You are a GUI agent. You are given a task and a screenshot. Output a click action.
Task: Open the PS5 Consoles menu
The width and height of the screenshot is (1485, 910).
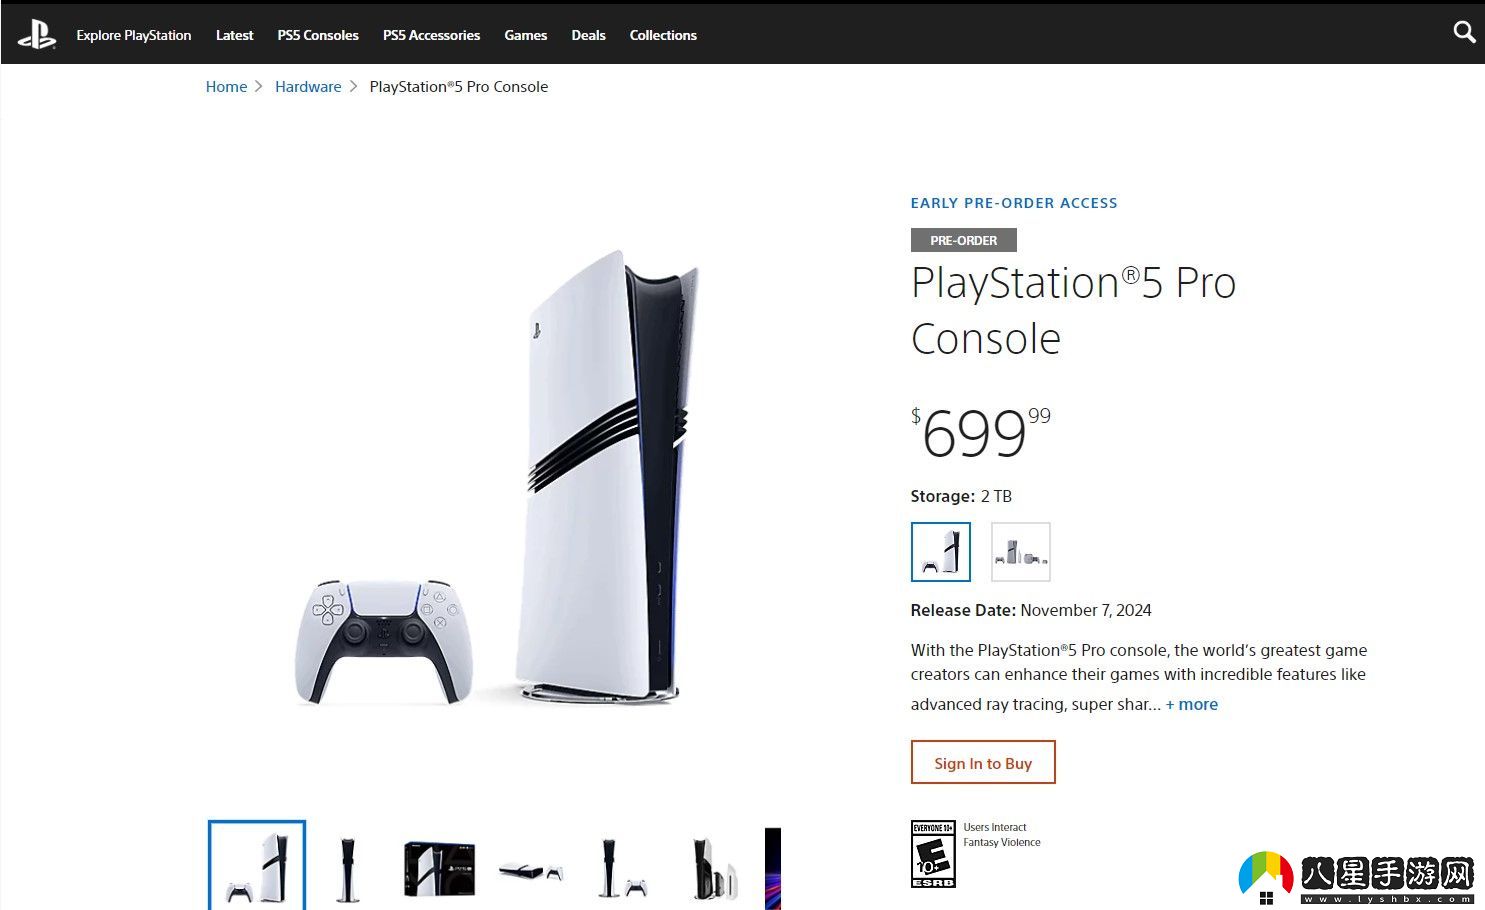point(318,35)
